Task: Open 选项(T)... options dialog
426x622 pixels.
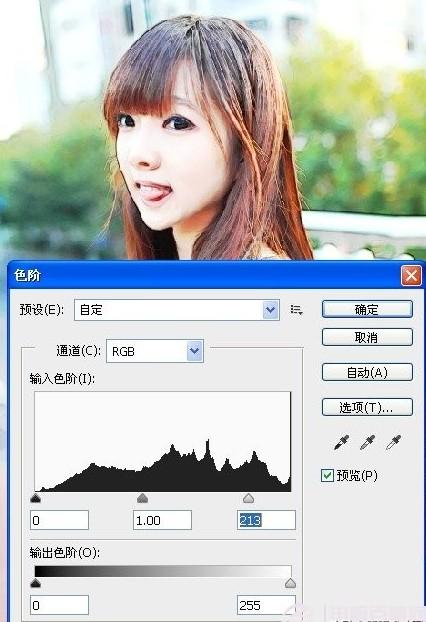Action: (367, 407)
